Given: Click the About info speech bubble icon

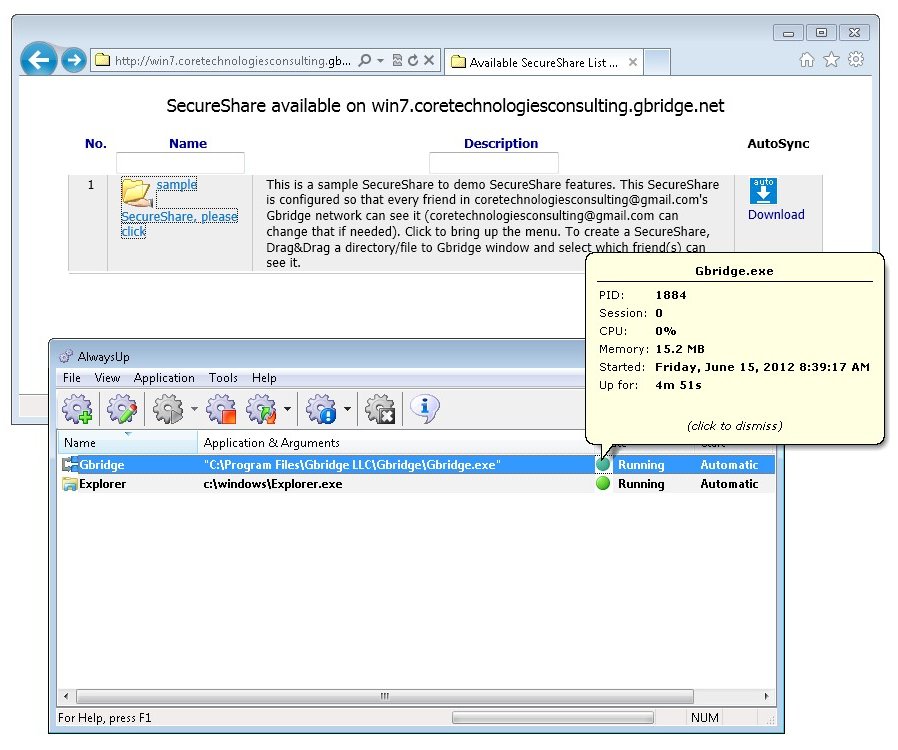Looking at the screenshot, I should pyautogui.click(x=425, y=409).
